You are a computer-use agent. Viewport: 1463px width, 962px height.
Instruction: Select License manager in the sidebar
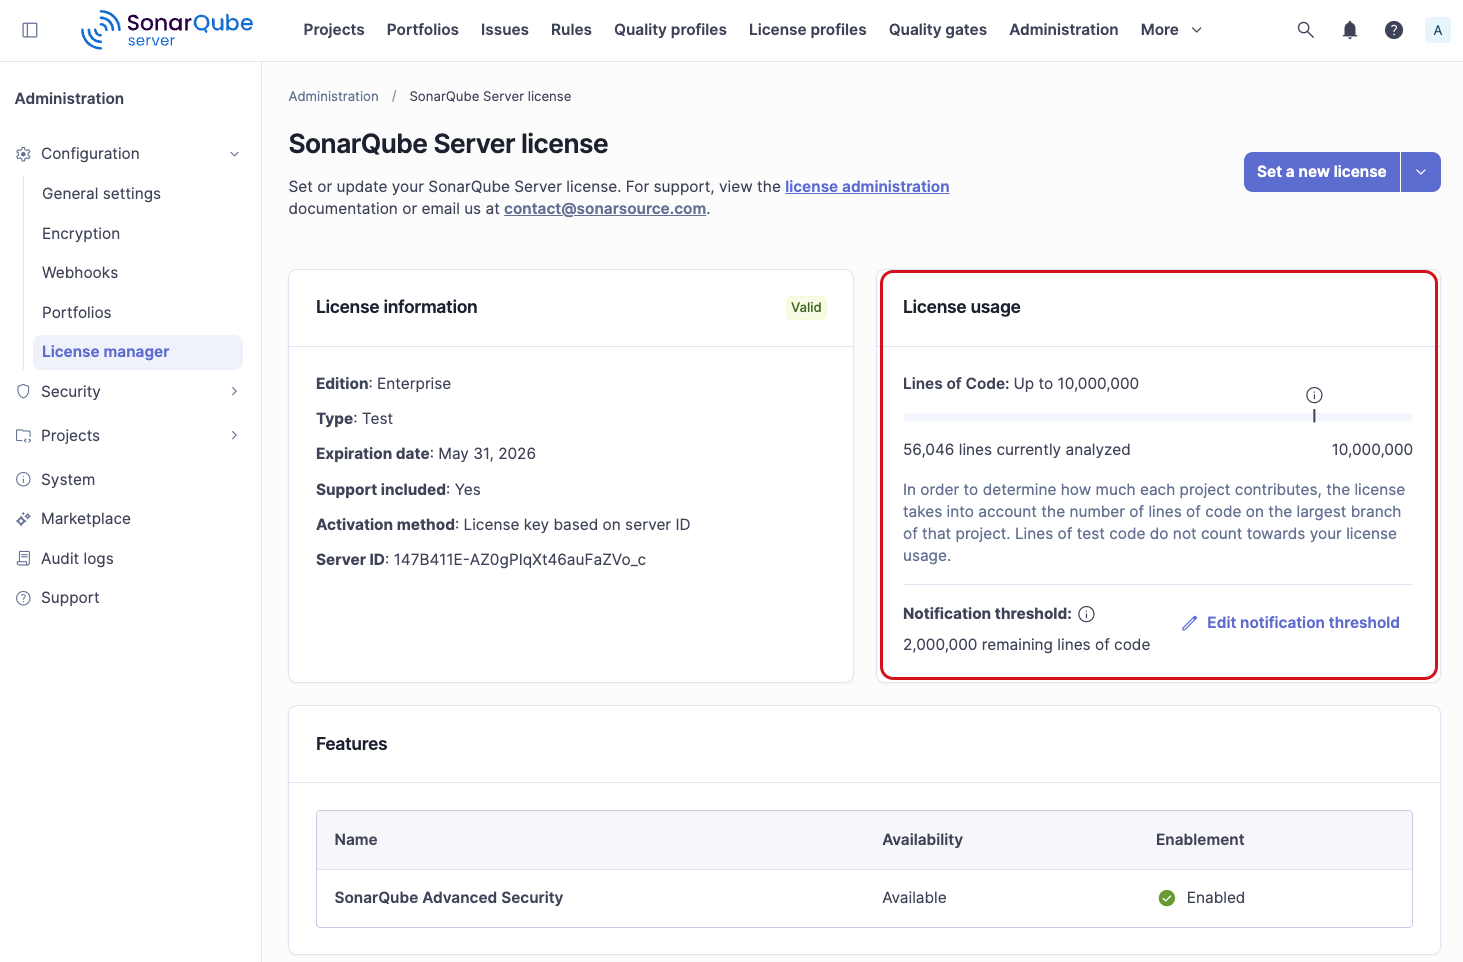click(138, 352)
